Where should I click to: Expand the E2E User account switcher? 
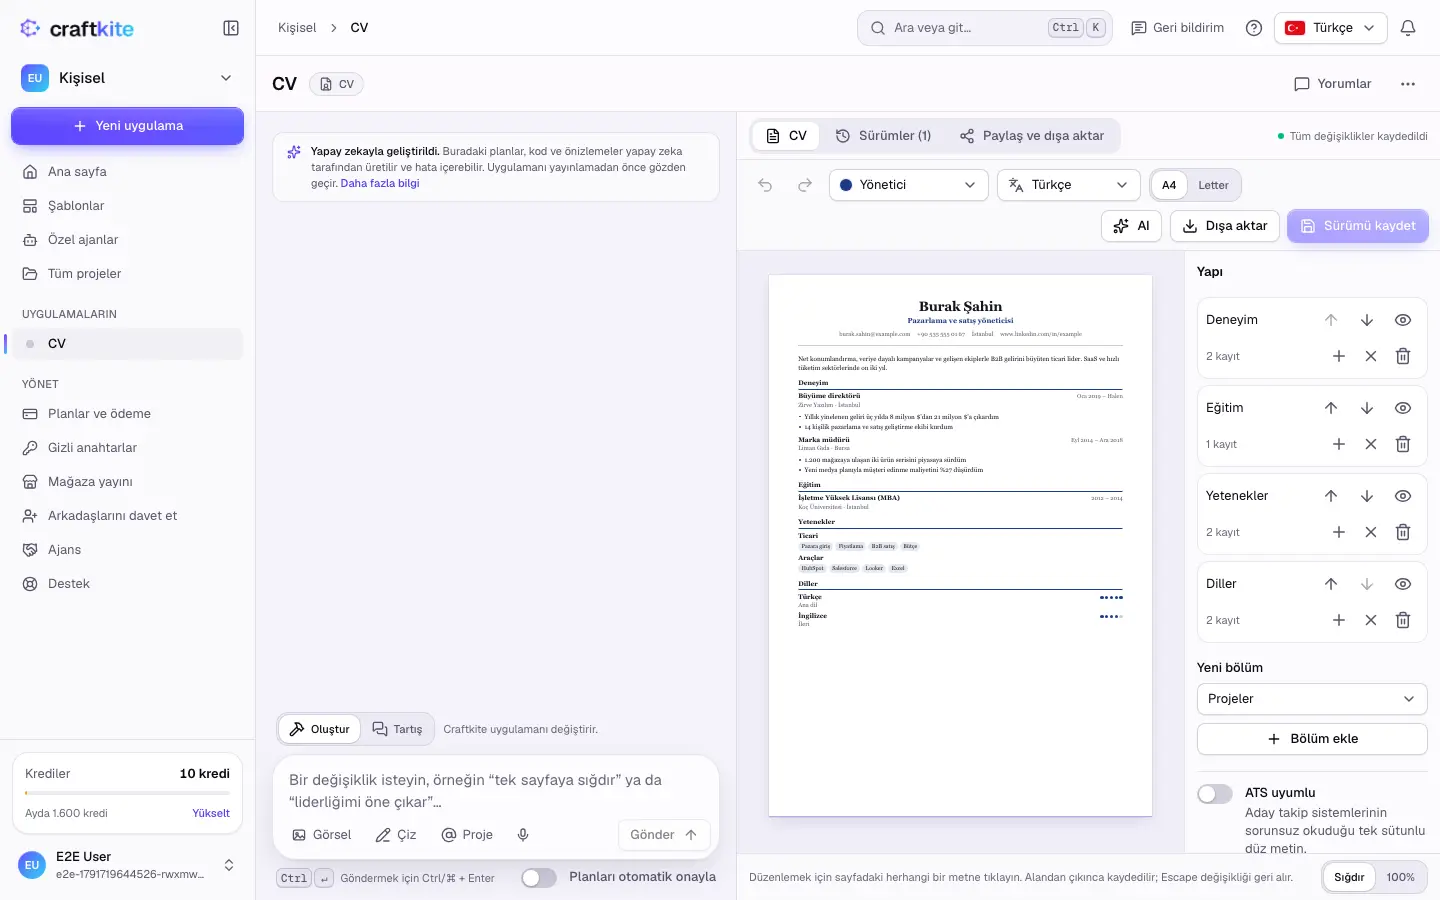(128, 865)
